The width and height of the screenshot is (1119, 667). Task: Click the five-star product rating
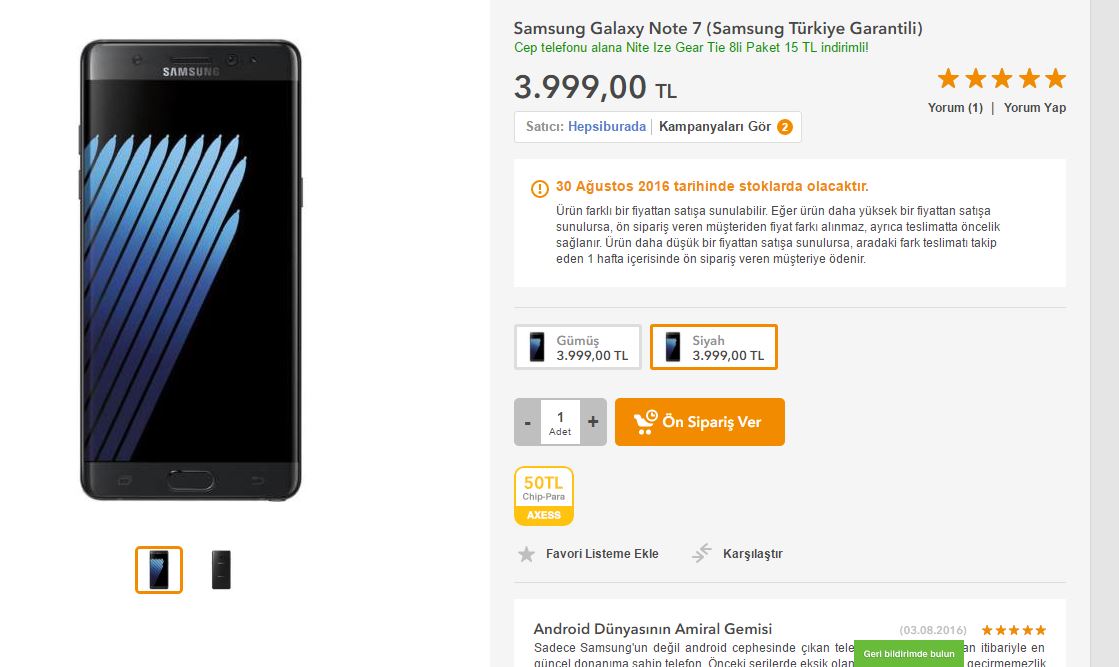click(x=1001, y=78)
